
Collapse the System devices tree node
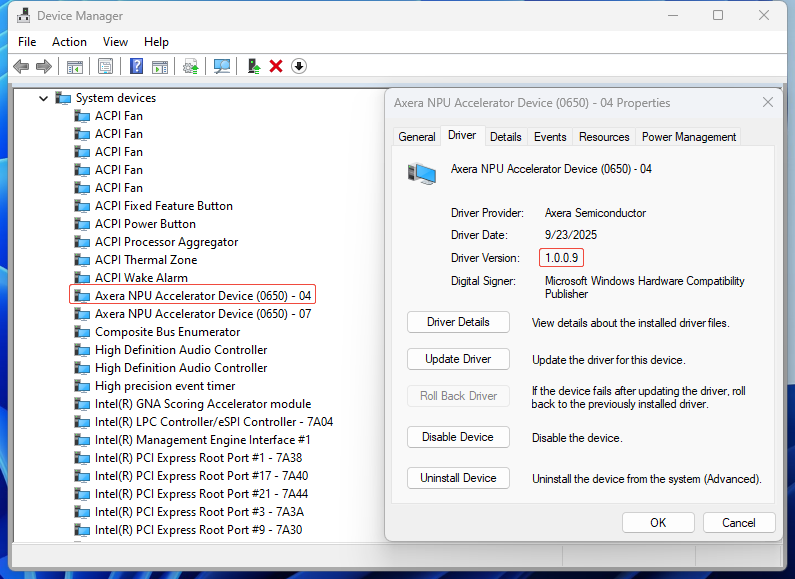[x=43, y=98]
